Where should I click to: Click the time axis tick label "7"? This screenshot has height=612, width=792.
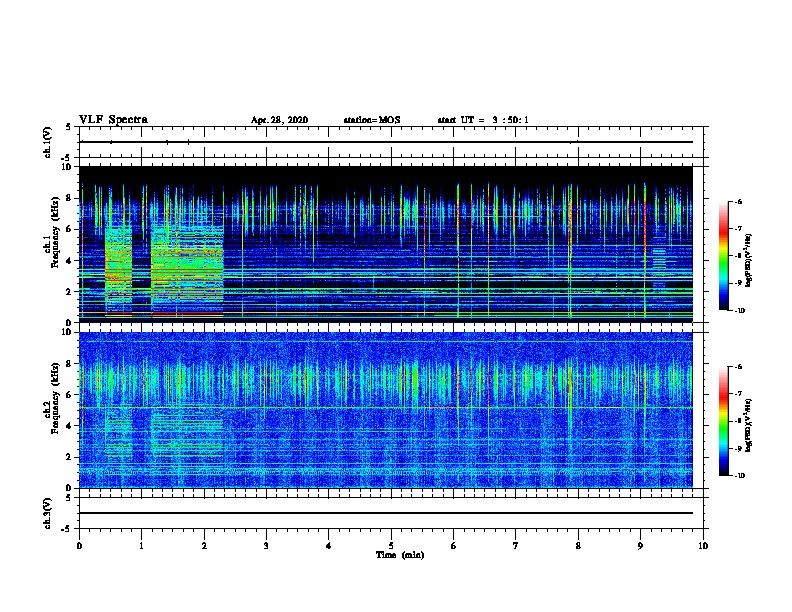[x=516, y=546]
